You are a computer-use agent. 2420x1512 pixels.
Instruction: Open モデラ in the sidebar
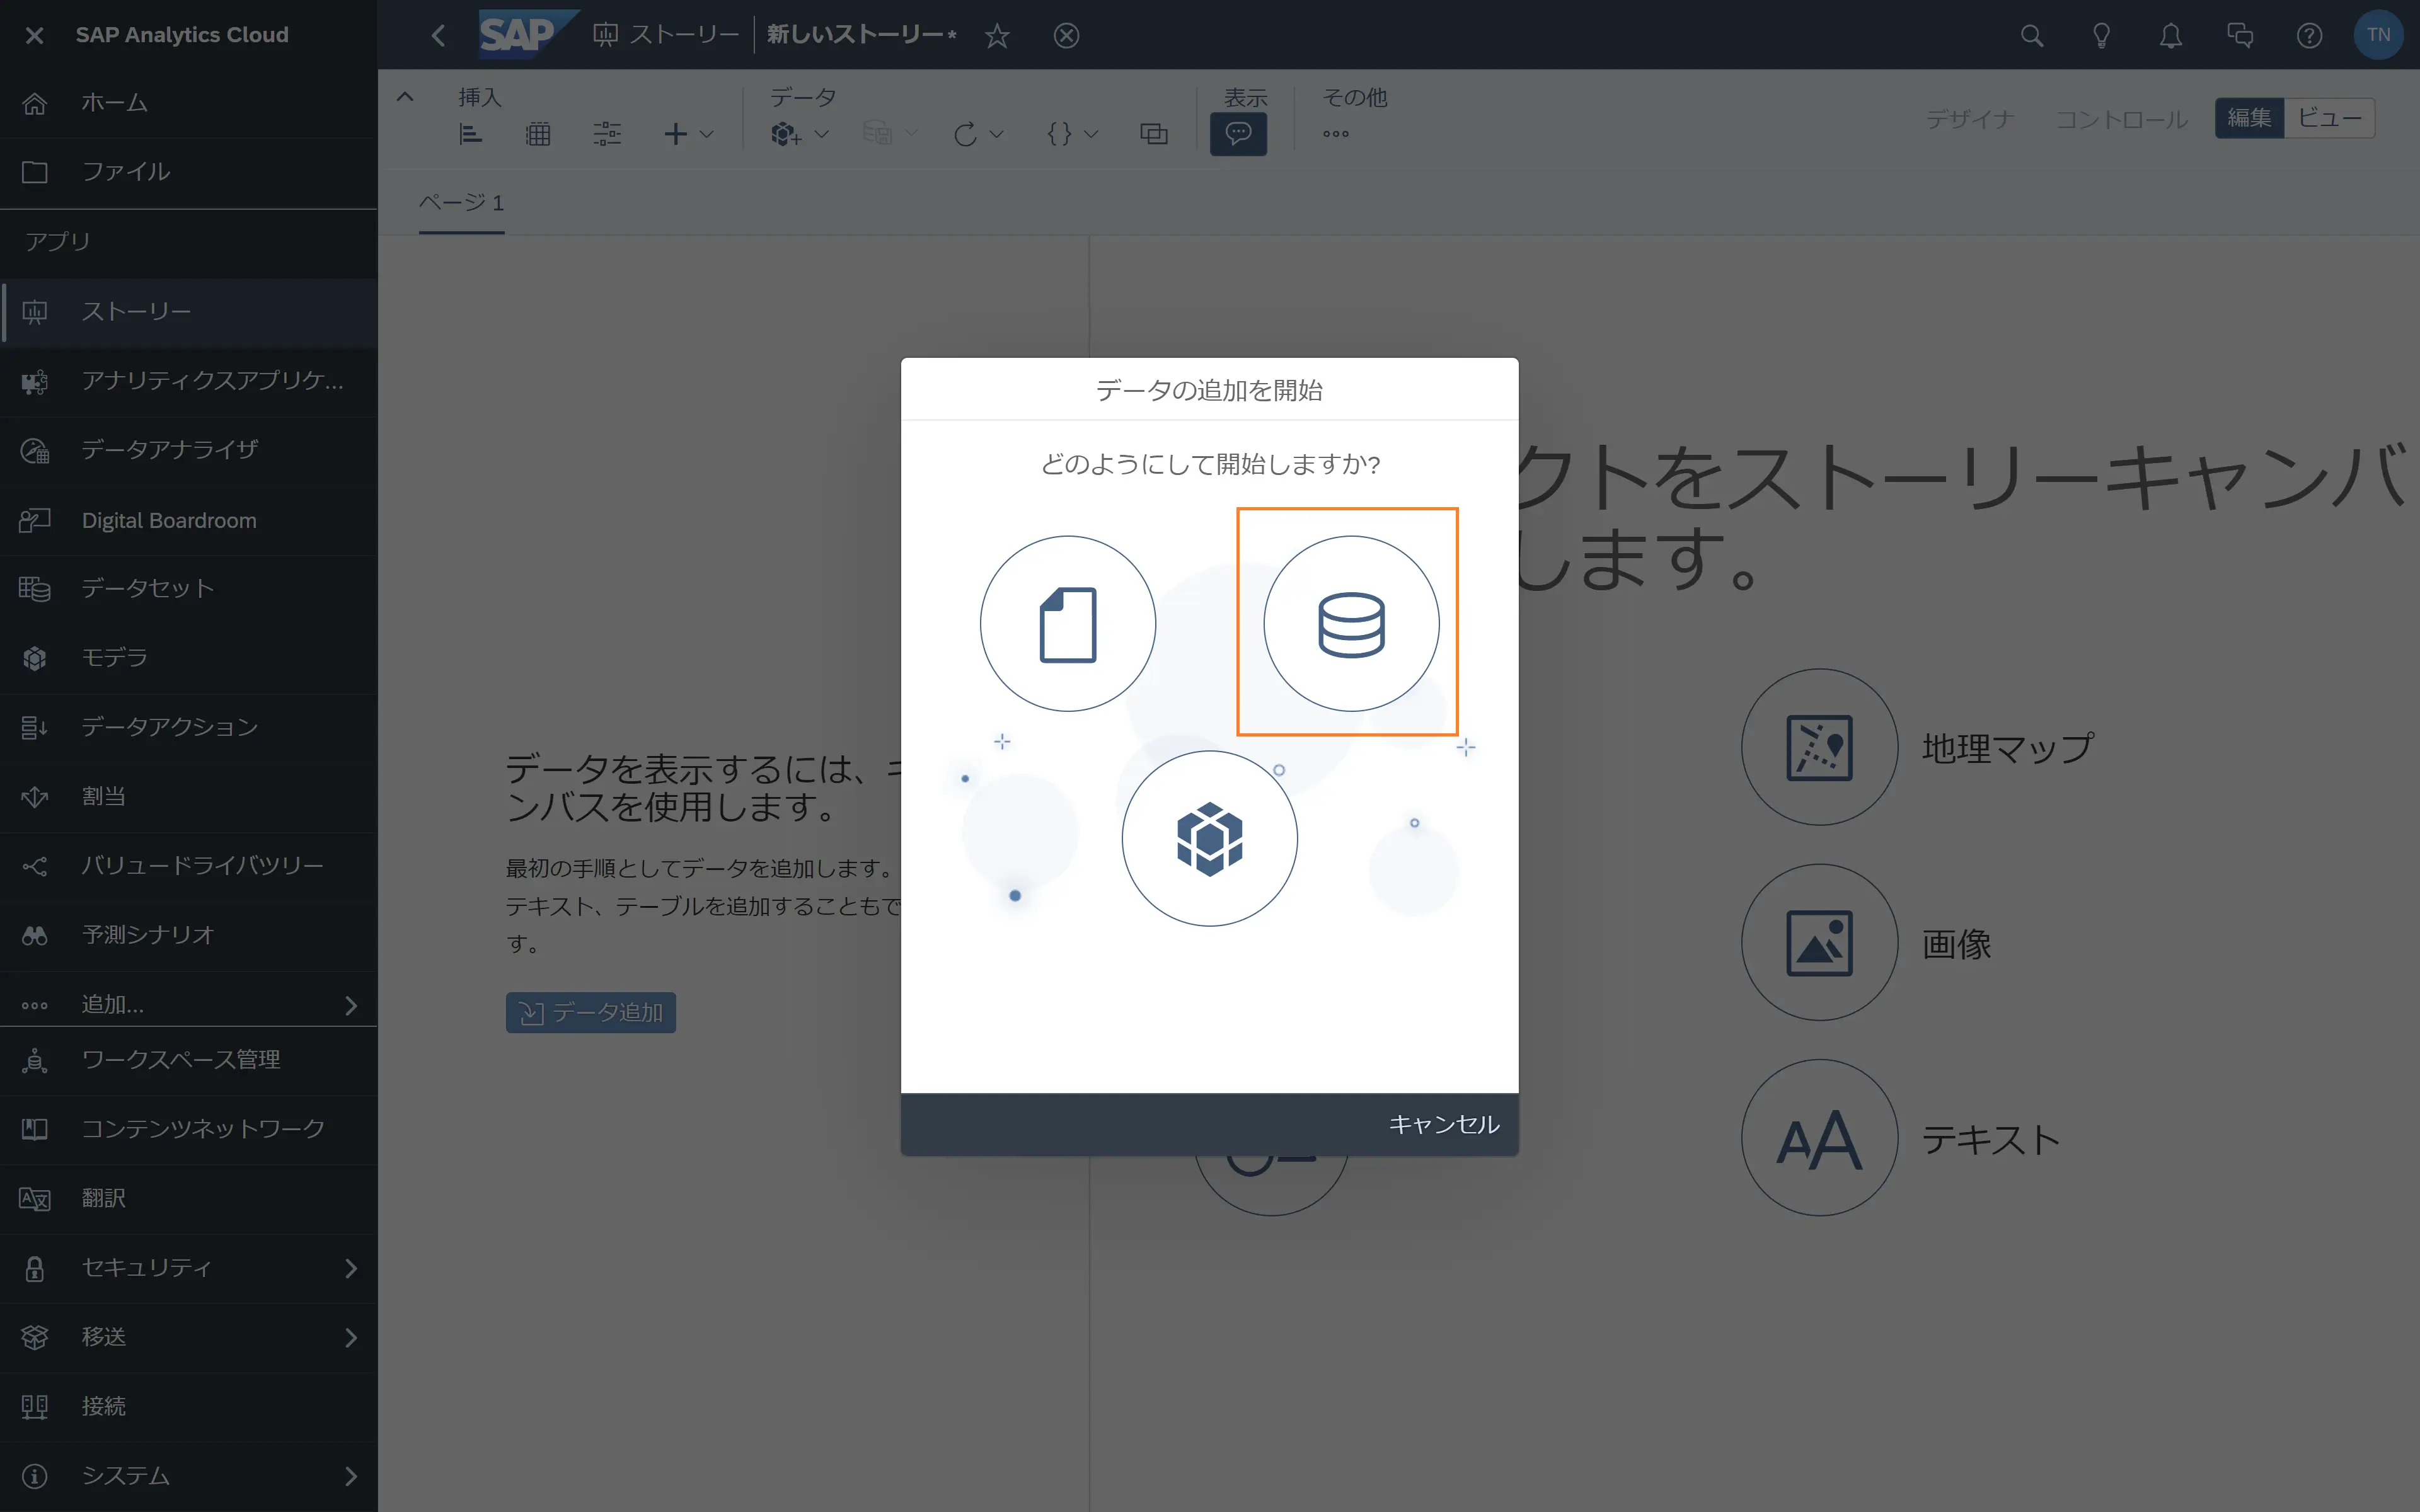tap(189, 658)
